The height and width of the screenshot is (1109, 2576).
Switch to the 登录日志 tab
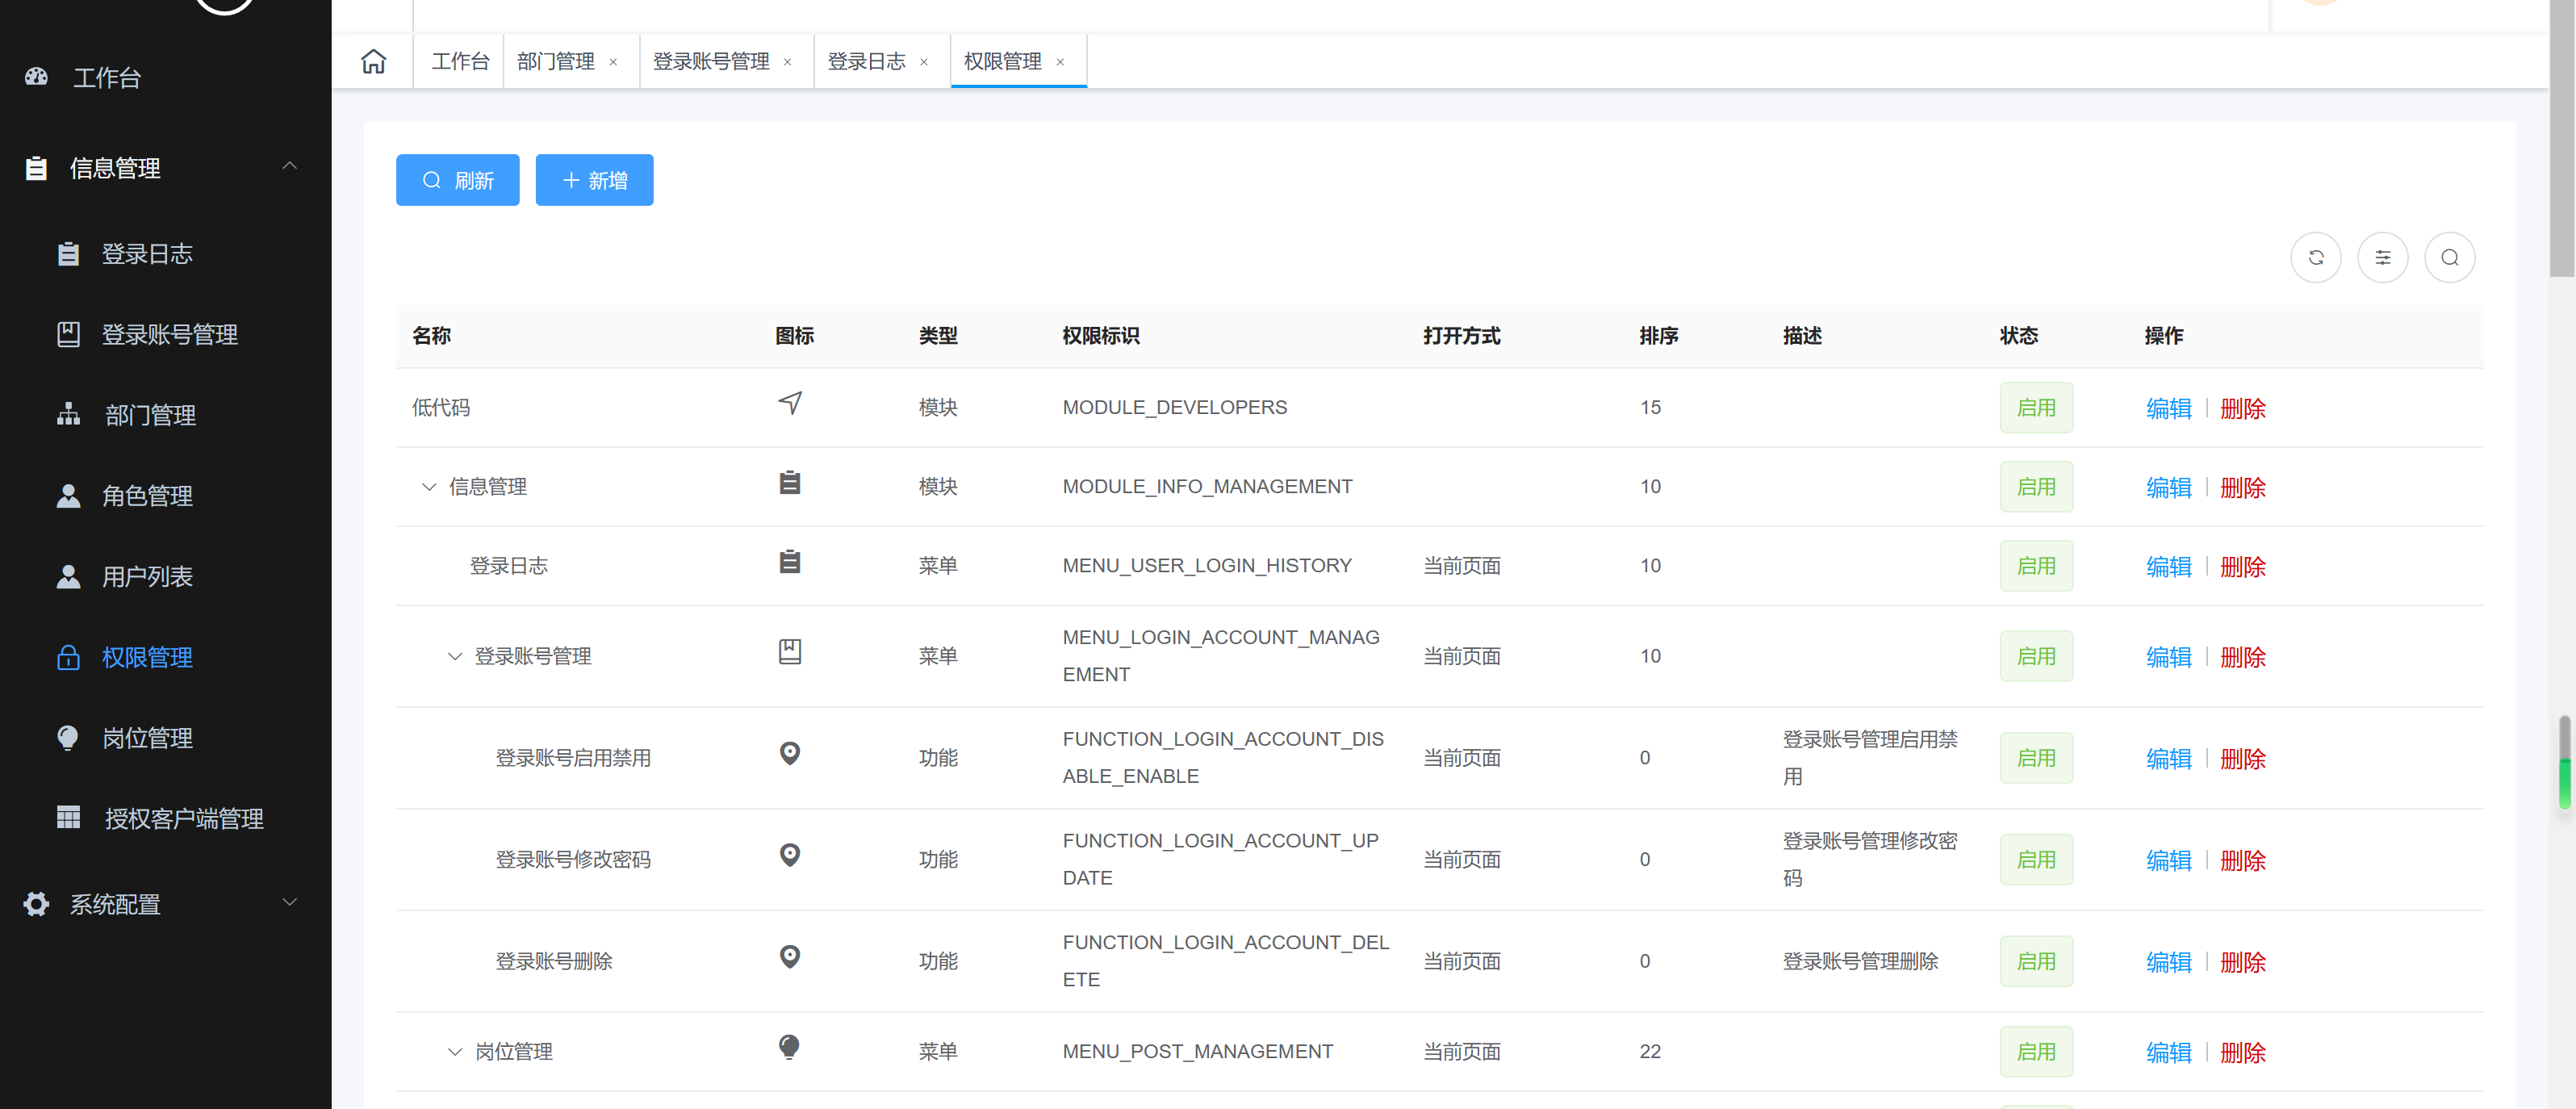click(x=866, y=61)
